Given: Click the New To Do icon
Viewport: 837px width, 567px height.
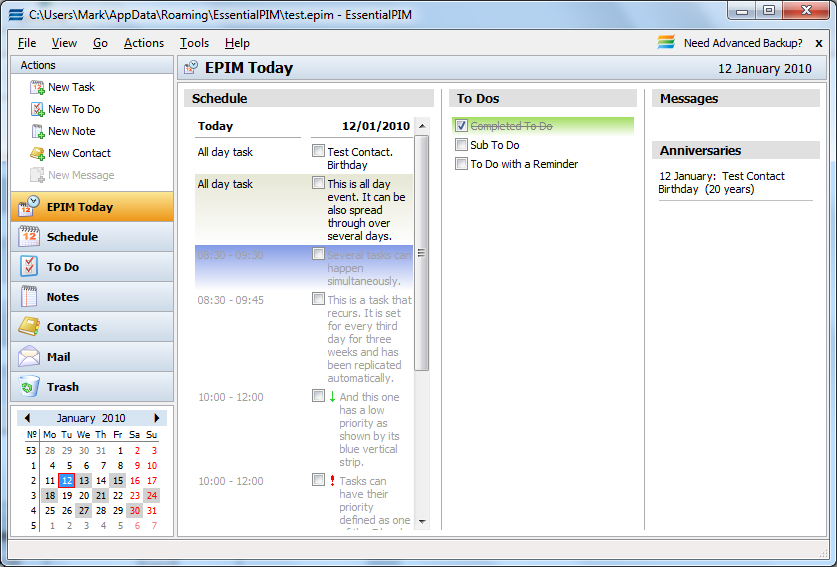Looking at the screenshot, I should click(37, 109).
